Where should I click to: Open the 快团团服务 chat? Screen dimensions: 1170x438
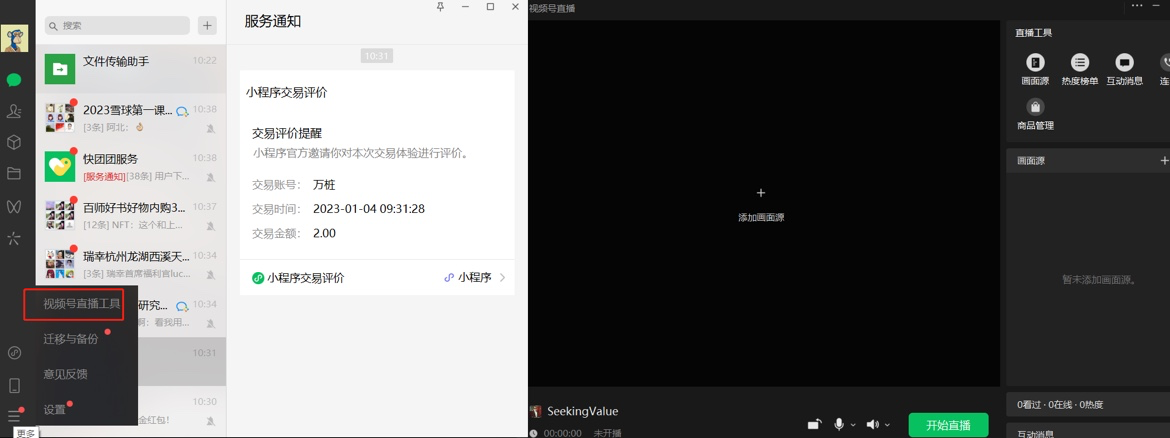click(131, 167)
